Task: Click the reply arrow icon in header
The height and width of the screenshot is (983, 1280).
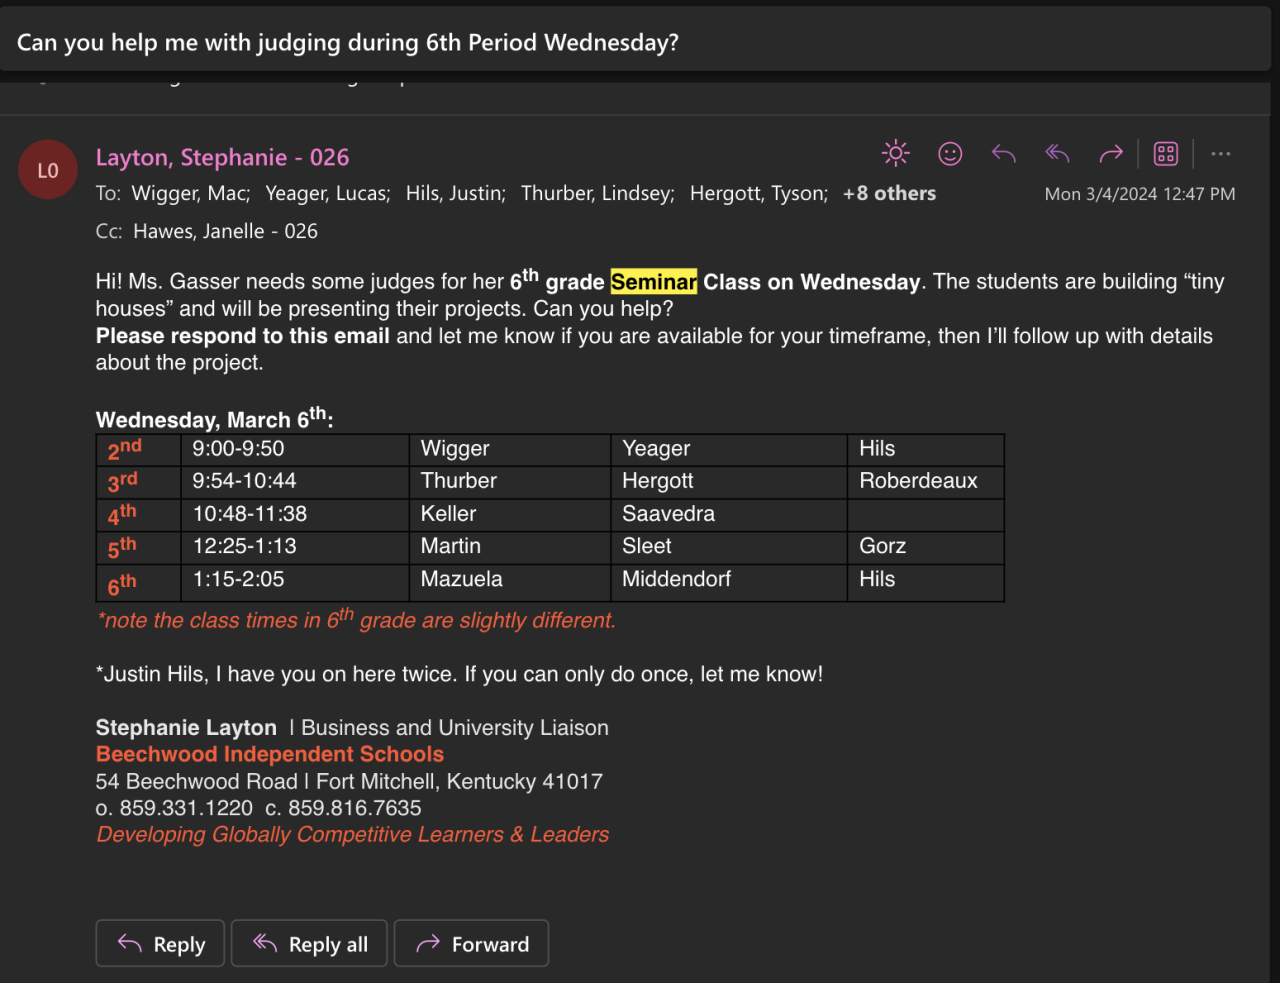Action: pyautogui.click(x=1004, y=154)
